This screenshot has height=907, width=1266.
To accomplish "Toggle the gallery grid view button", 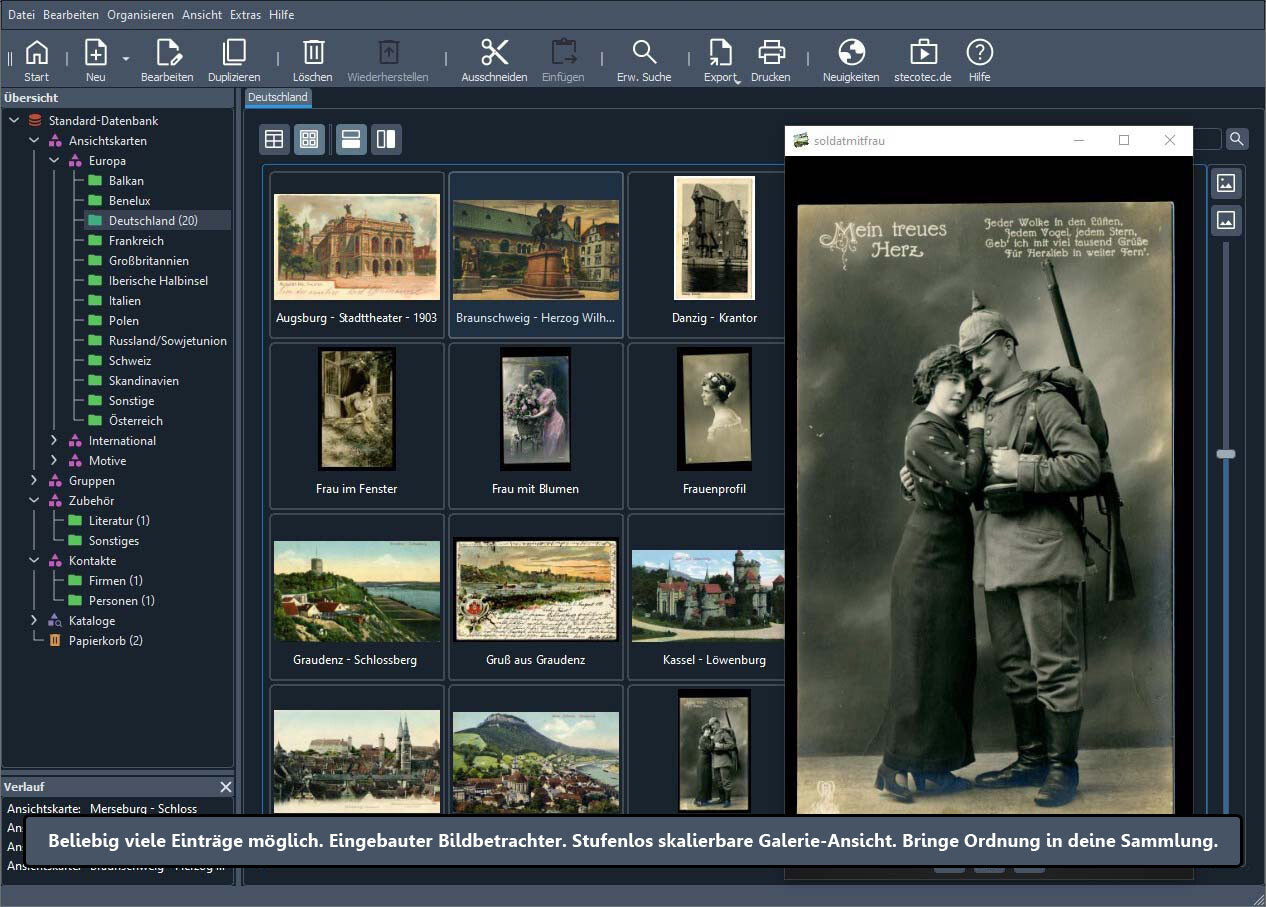I will [x=309, y=140].
